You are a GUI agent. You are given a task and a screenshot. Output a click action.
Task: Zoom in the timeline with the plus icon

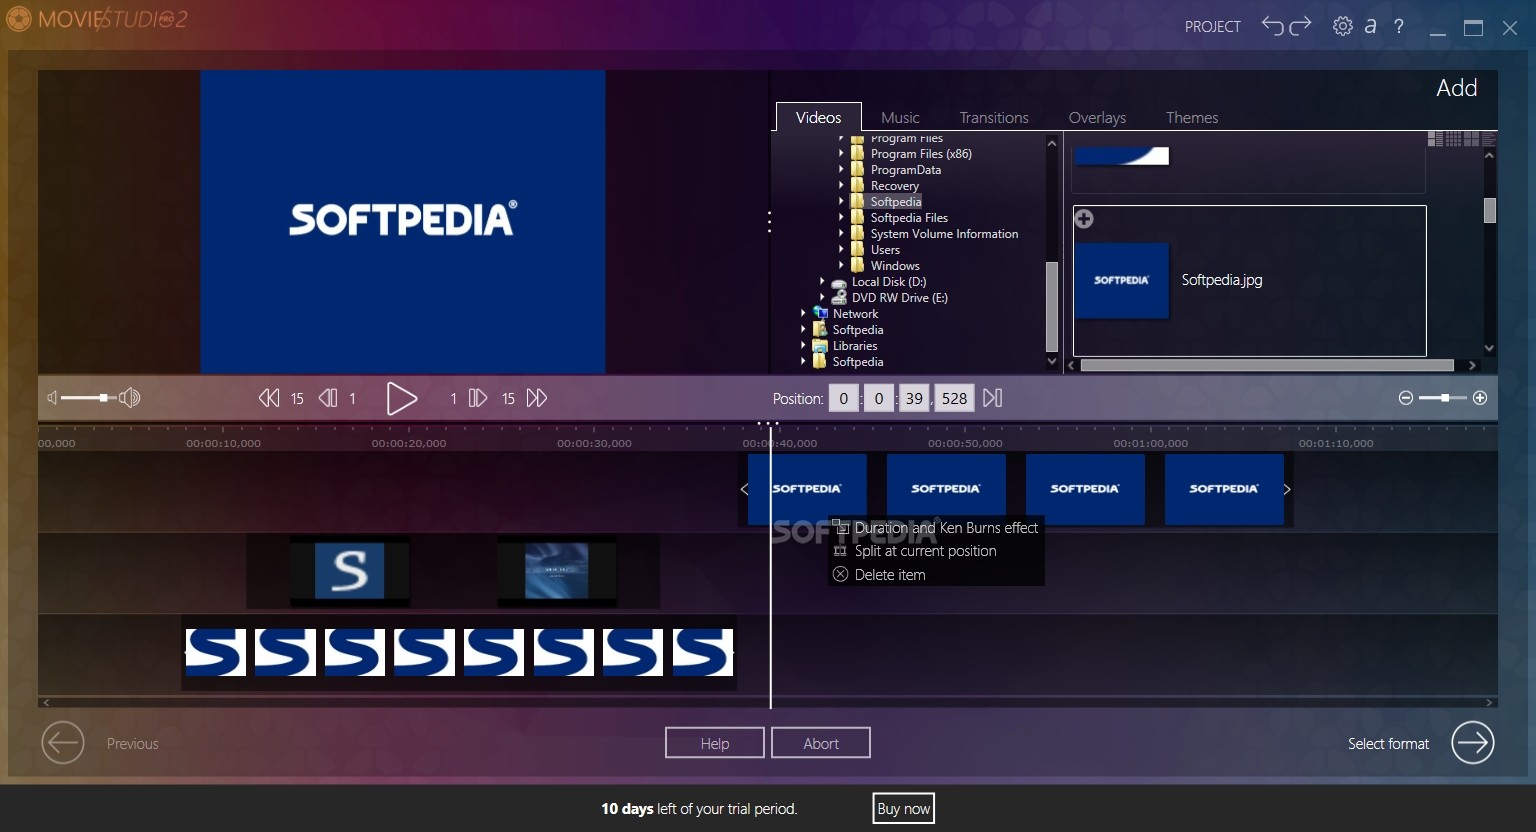pyautogui.click(x=1480, y=398)
